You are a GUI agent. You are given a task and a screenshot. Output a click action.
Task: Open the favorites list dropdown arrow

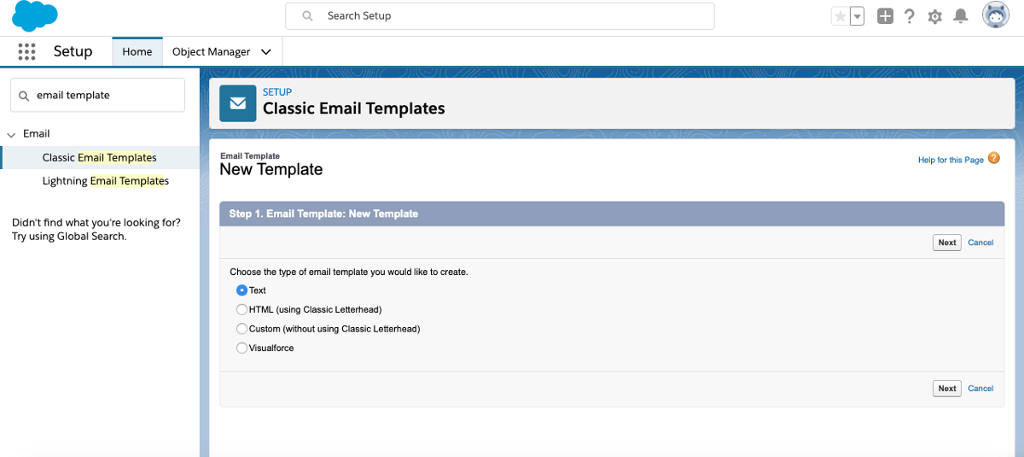(857, 16)
